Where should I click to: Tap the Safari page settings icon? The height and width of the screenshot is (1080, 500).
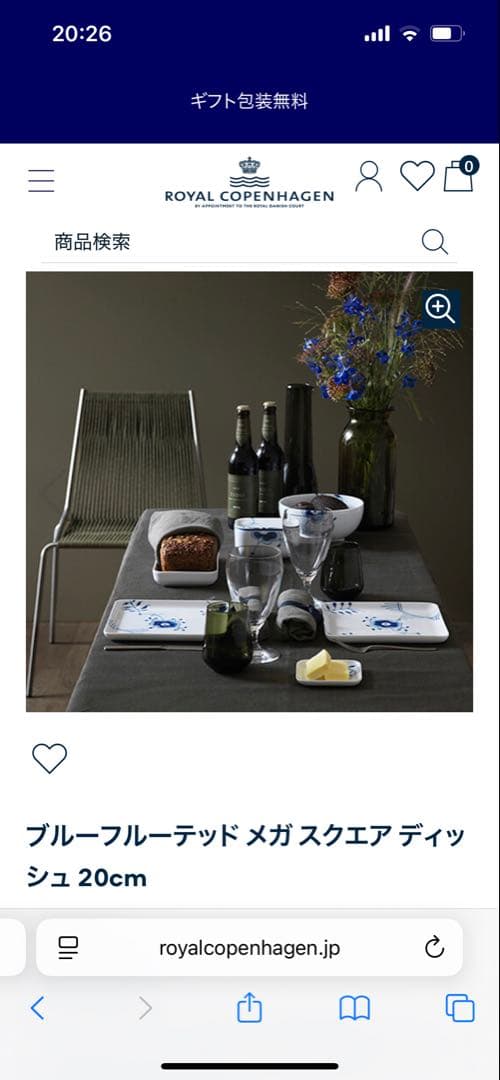(68, 948)
